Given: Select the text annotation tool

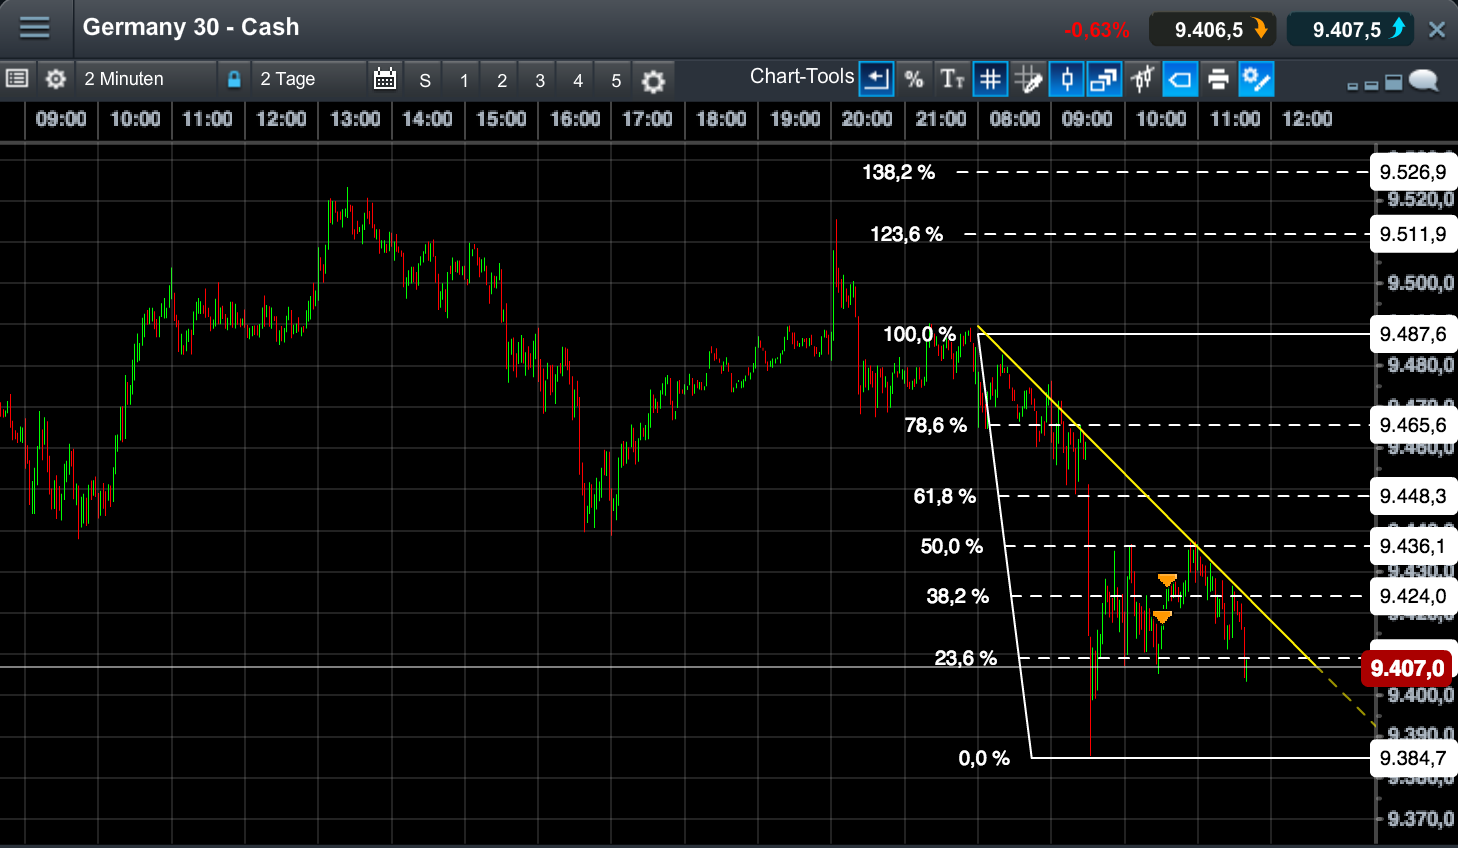Looking at the screenshot, I should pos(951,79).
